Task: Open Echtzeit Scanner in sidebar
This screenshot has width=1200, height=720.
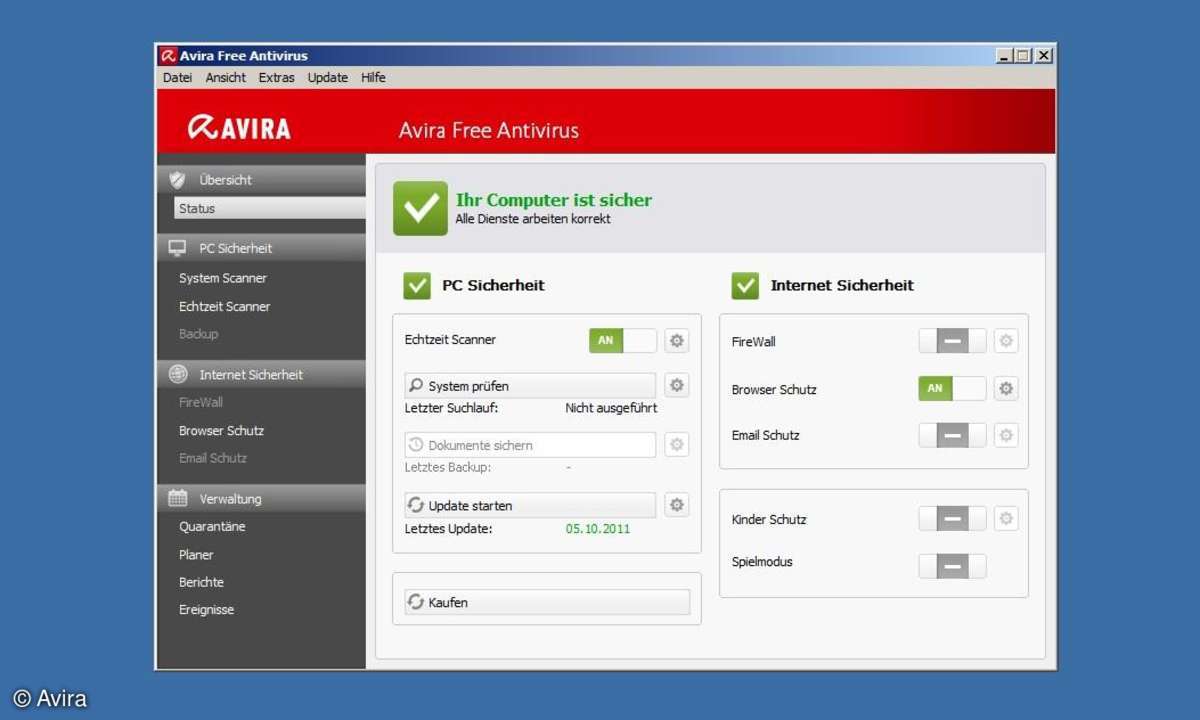Action: point(225,306)
